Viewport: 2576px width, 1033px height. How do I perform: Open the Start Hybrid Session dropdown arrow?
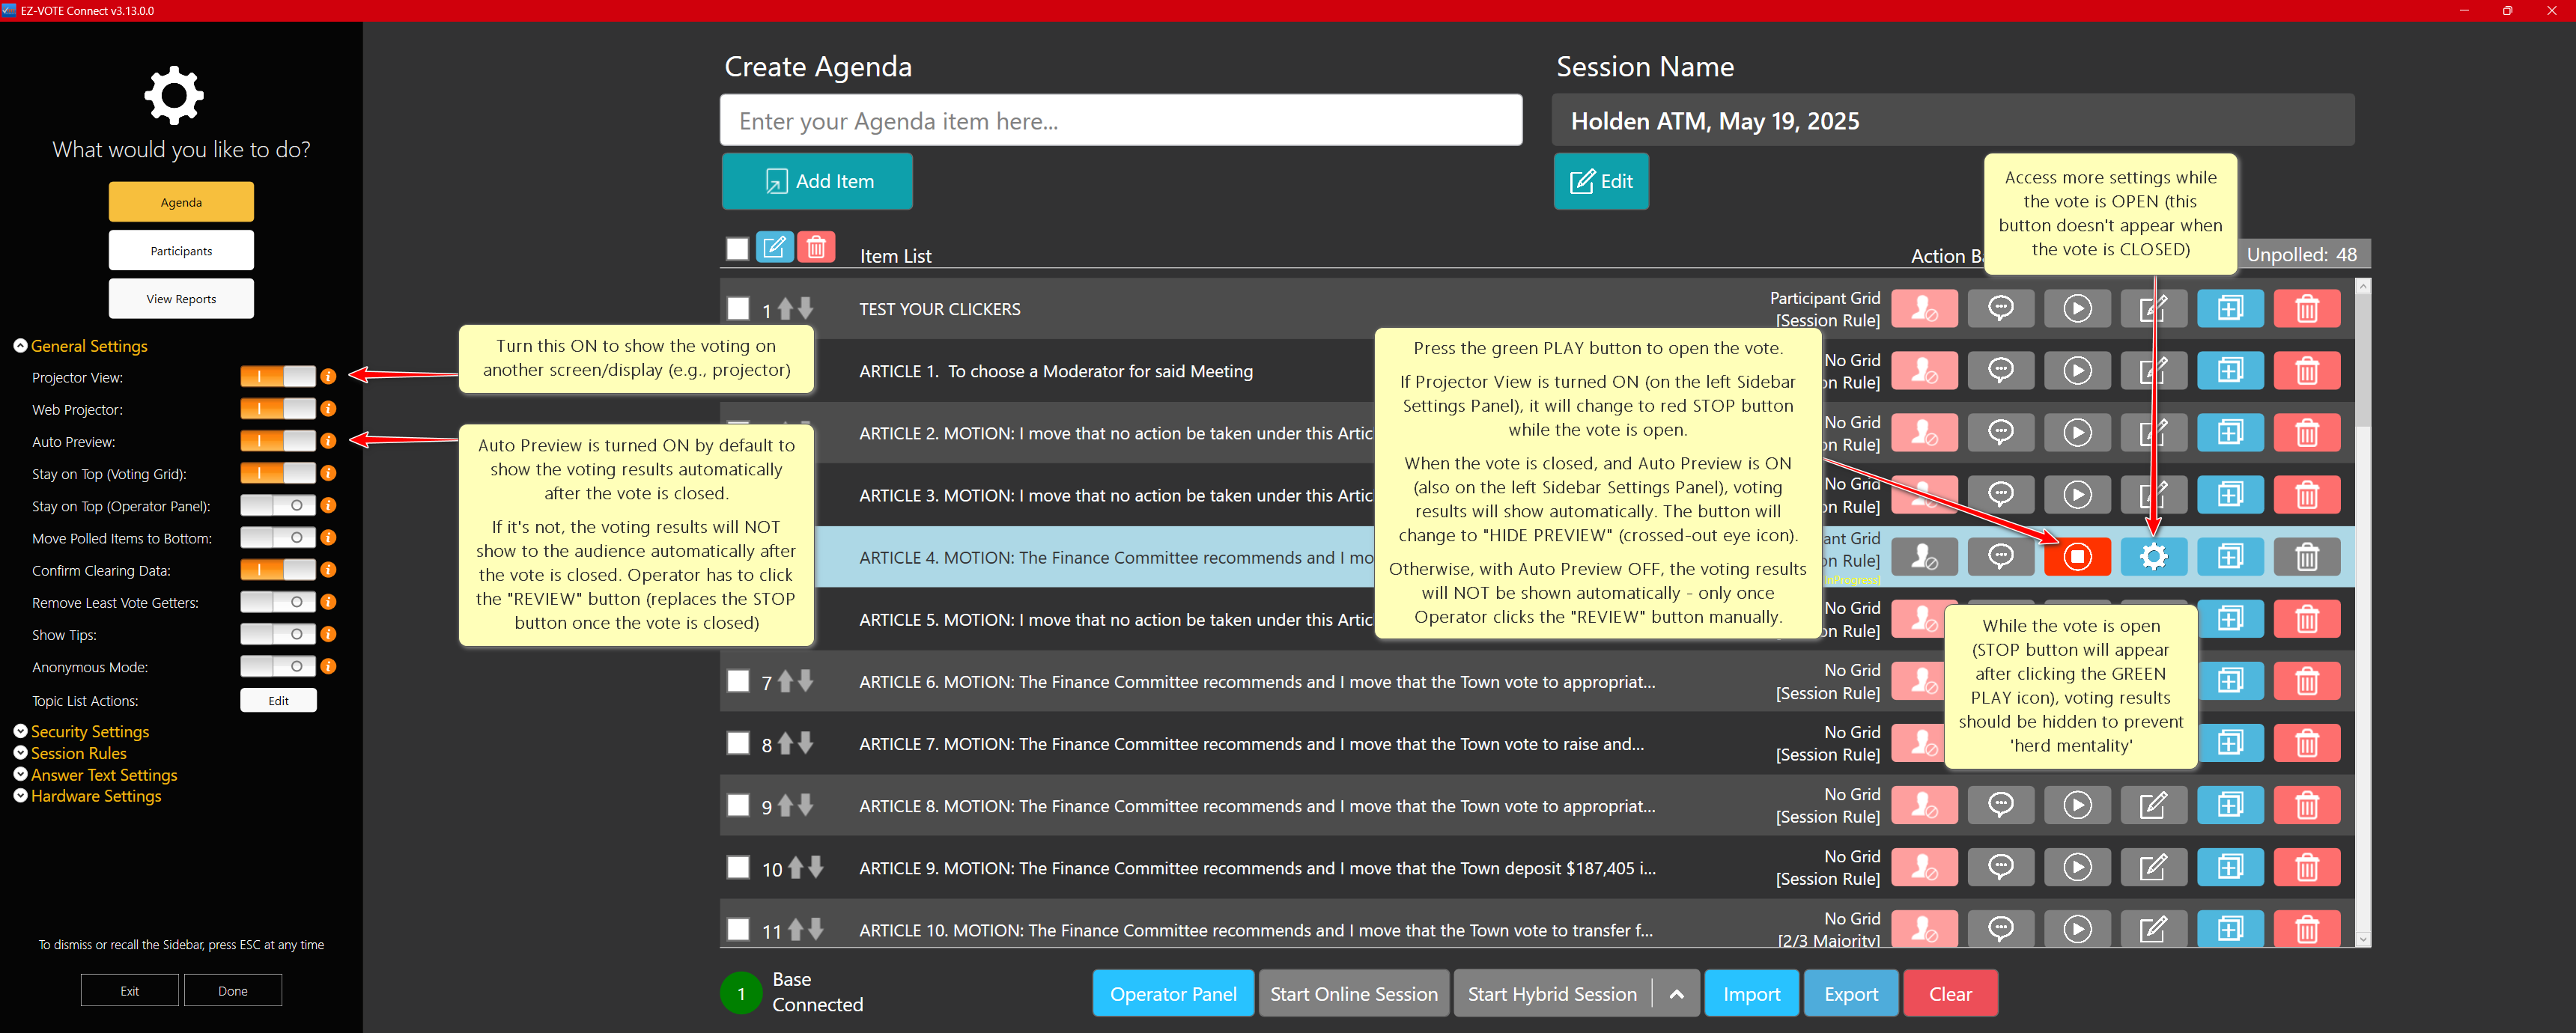tap(1677, 994)
